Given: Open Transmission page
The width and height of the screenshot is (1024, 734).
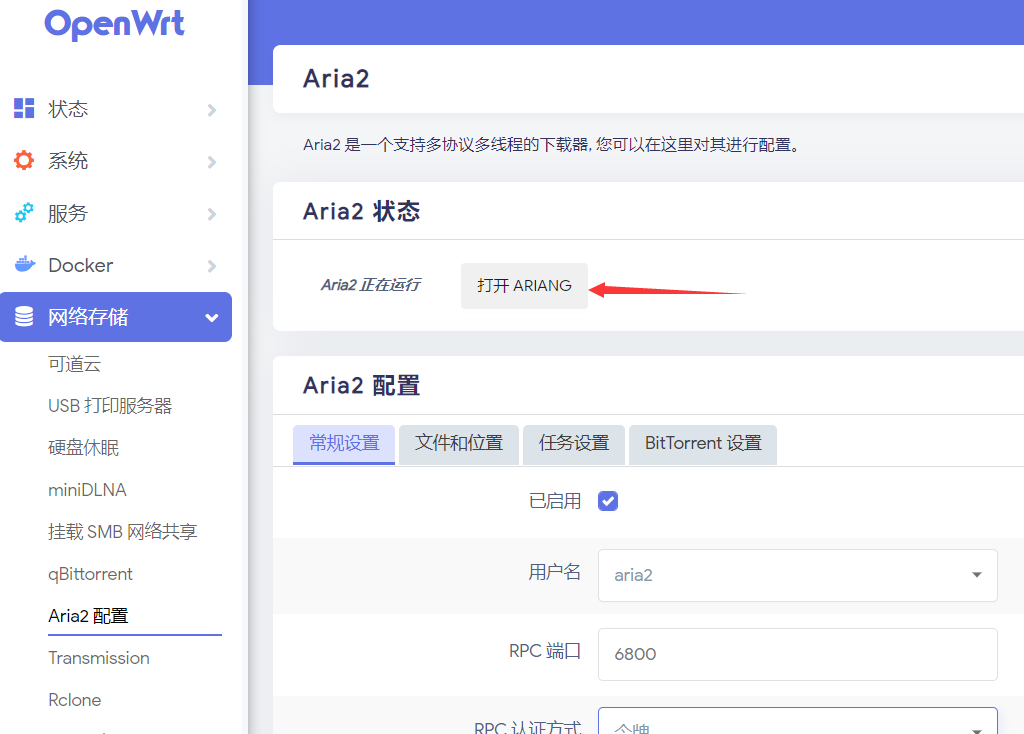Looking at the screenshot, I should click(99, 658).
